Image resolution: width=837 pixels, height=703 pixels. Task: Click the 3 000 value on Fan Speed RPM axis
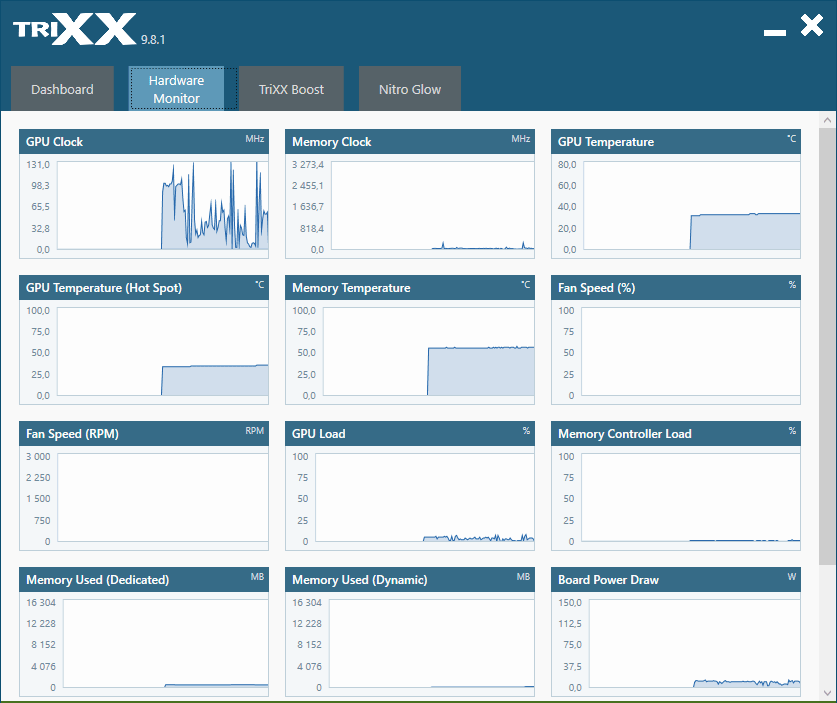click(38, 457)
